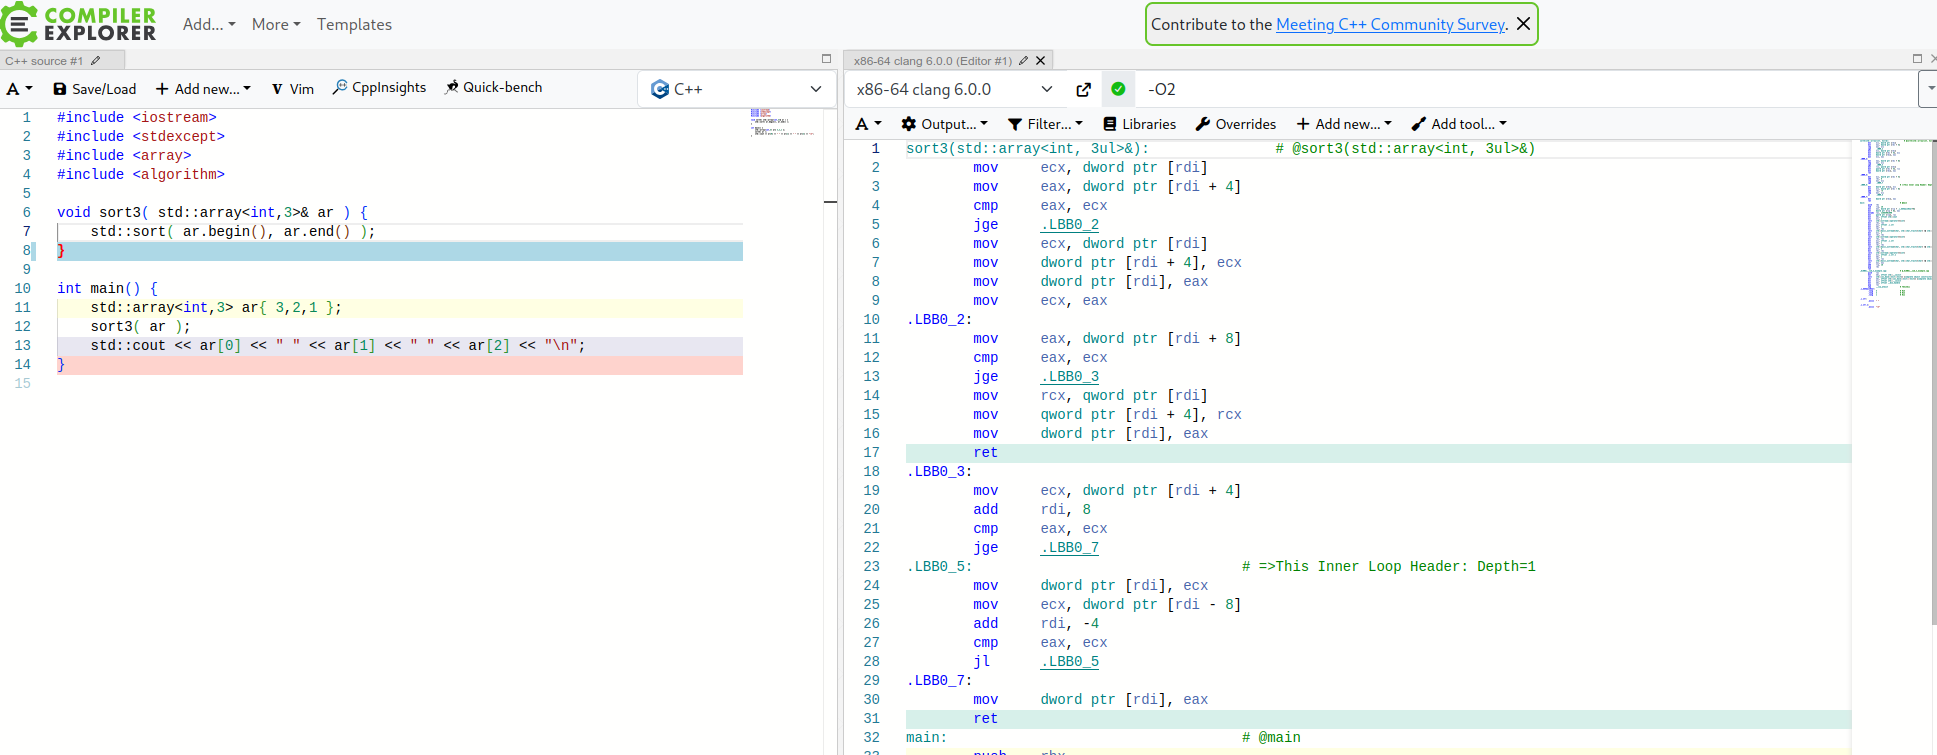
Task: Follow the .LBB0_2 jump label link
Action: pos(1069,224)
